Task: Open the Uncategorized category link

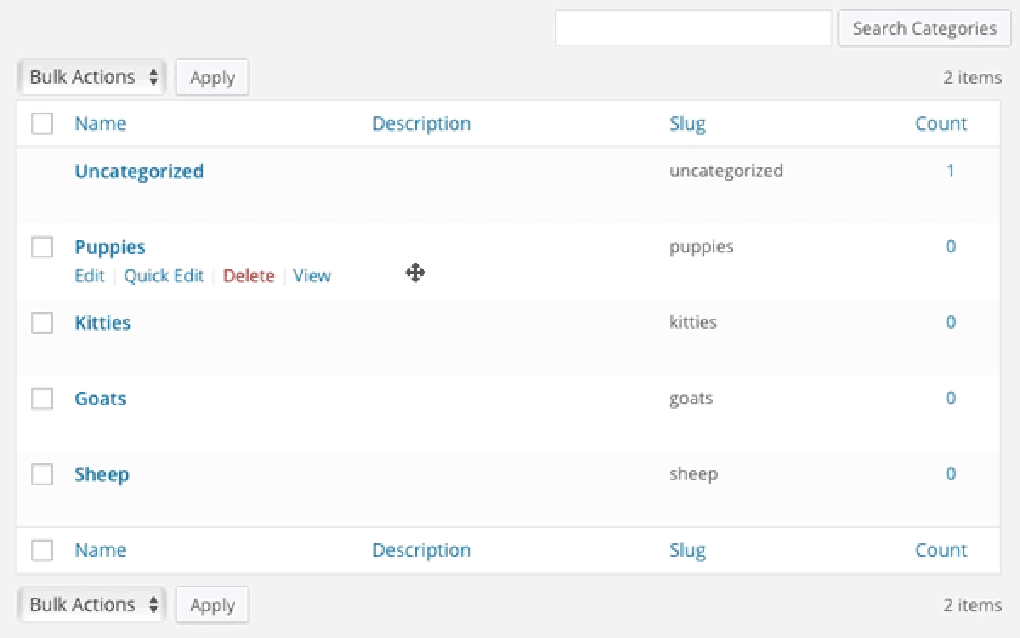Action: coord(139,171)
